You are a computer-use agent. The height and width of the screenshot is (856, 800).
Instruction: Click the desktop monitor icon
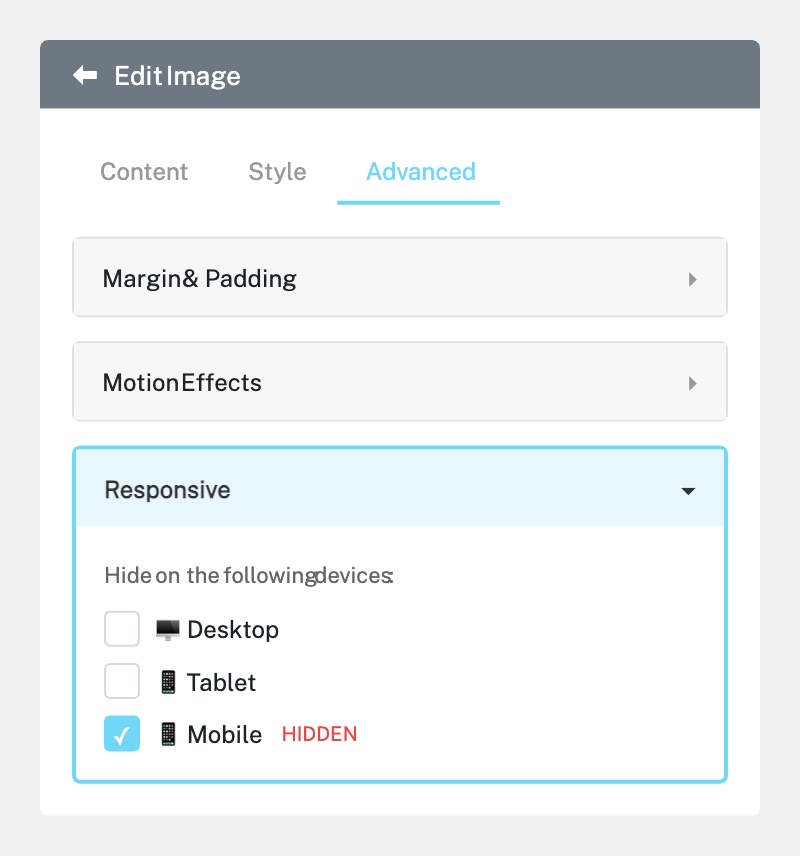(x=168, y=630)
